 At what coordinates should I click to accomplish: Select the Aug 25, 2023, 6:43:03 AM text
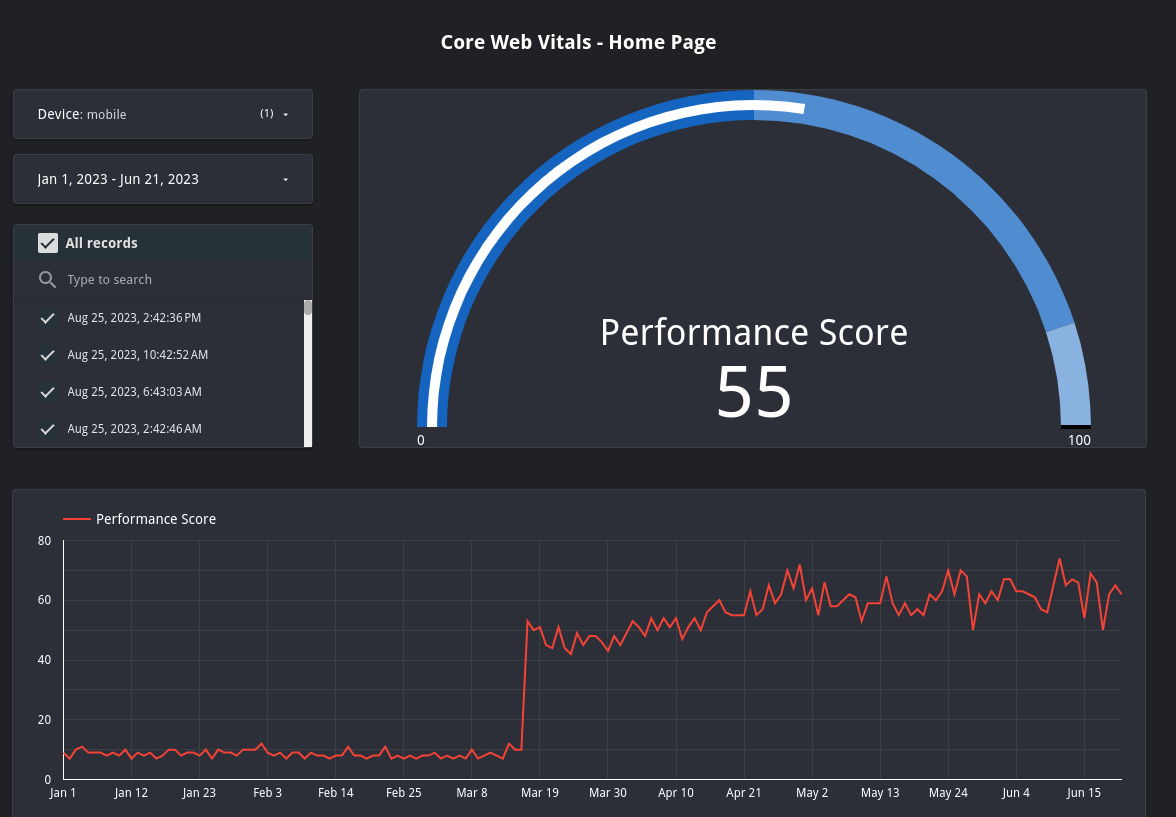[134, 392]
